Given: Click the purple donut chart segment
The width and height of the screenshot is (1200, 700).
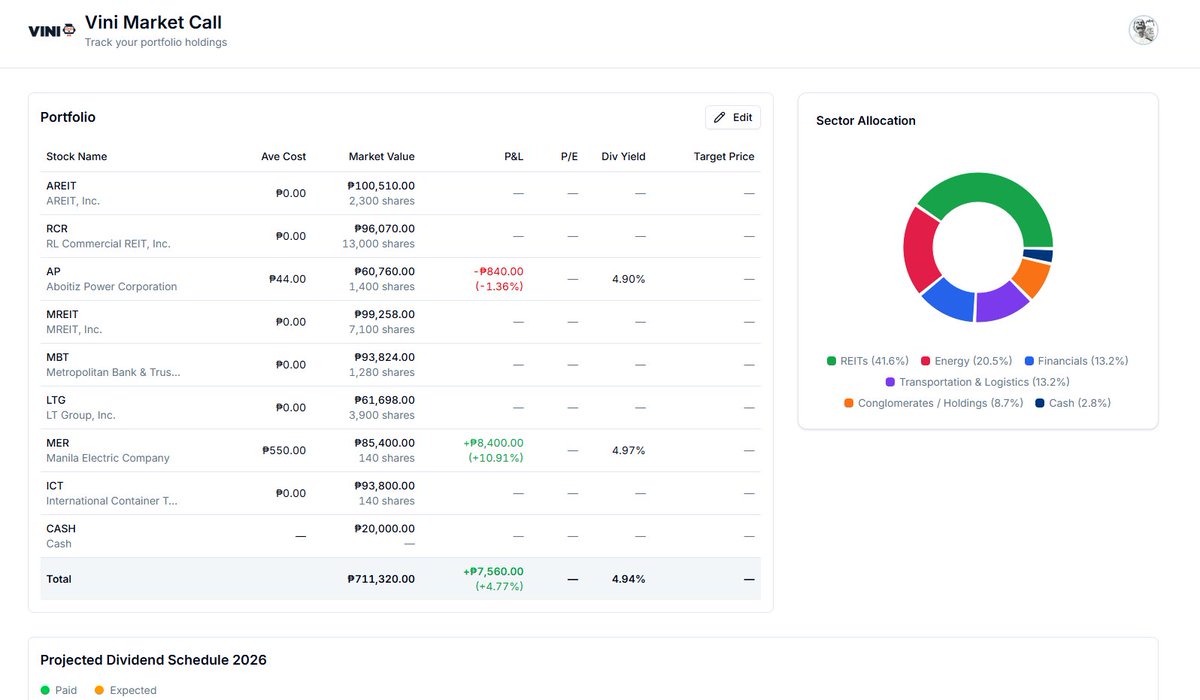Looking at the screenshot, I should [1000, 304].
